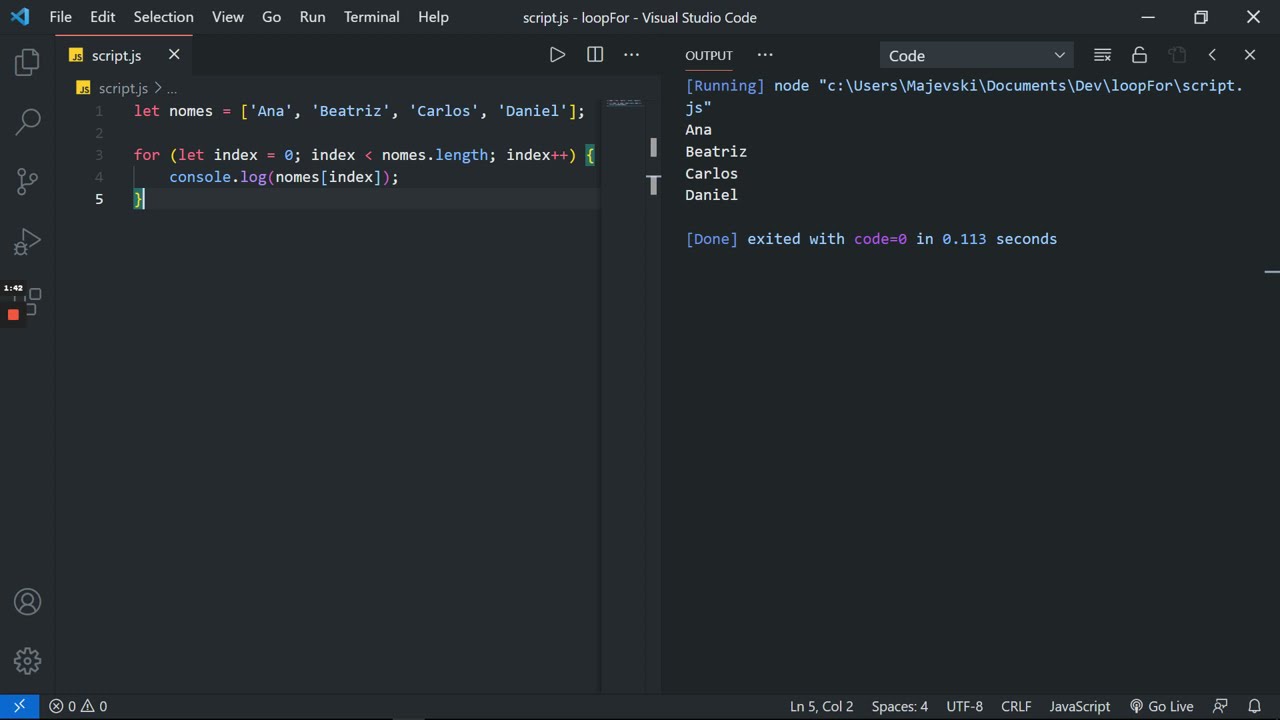
Task: Click '[Running]' text in output
Action: pos(725,86)
